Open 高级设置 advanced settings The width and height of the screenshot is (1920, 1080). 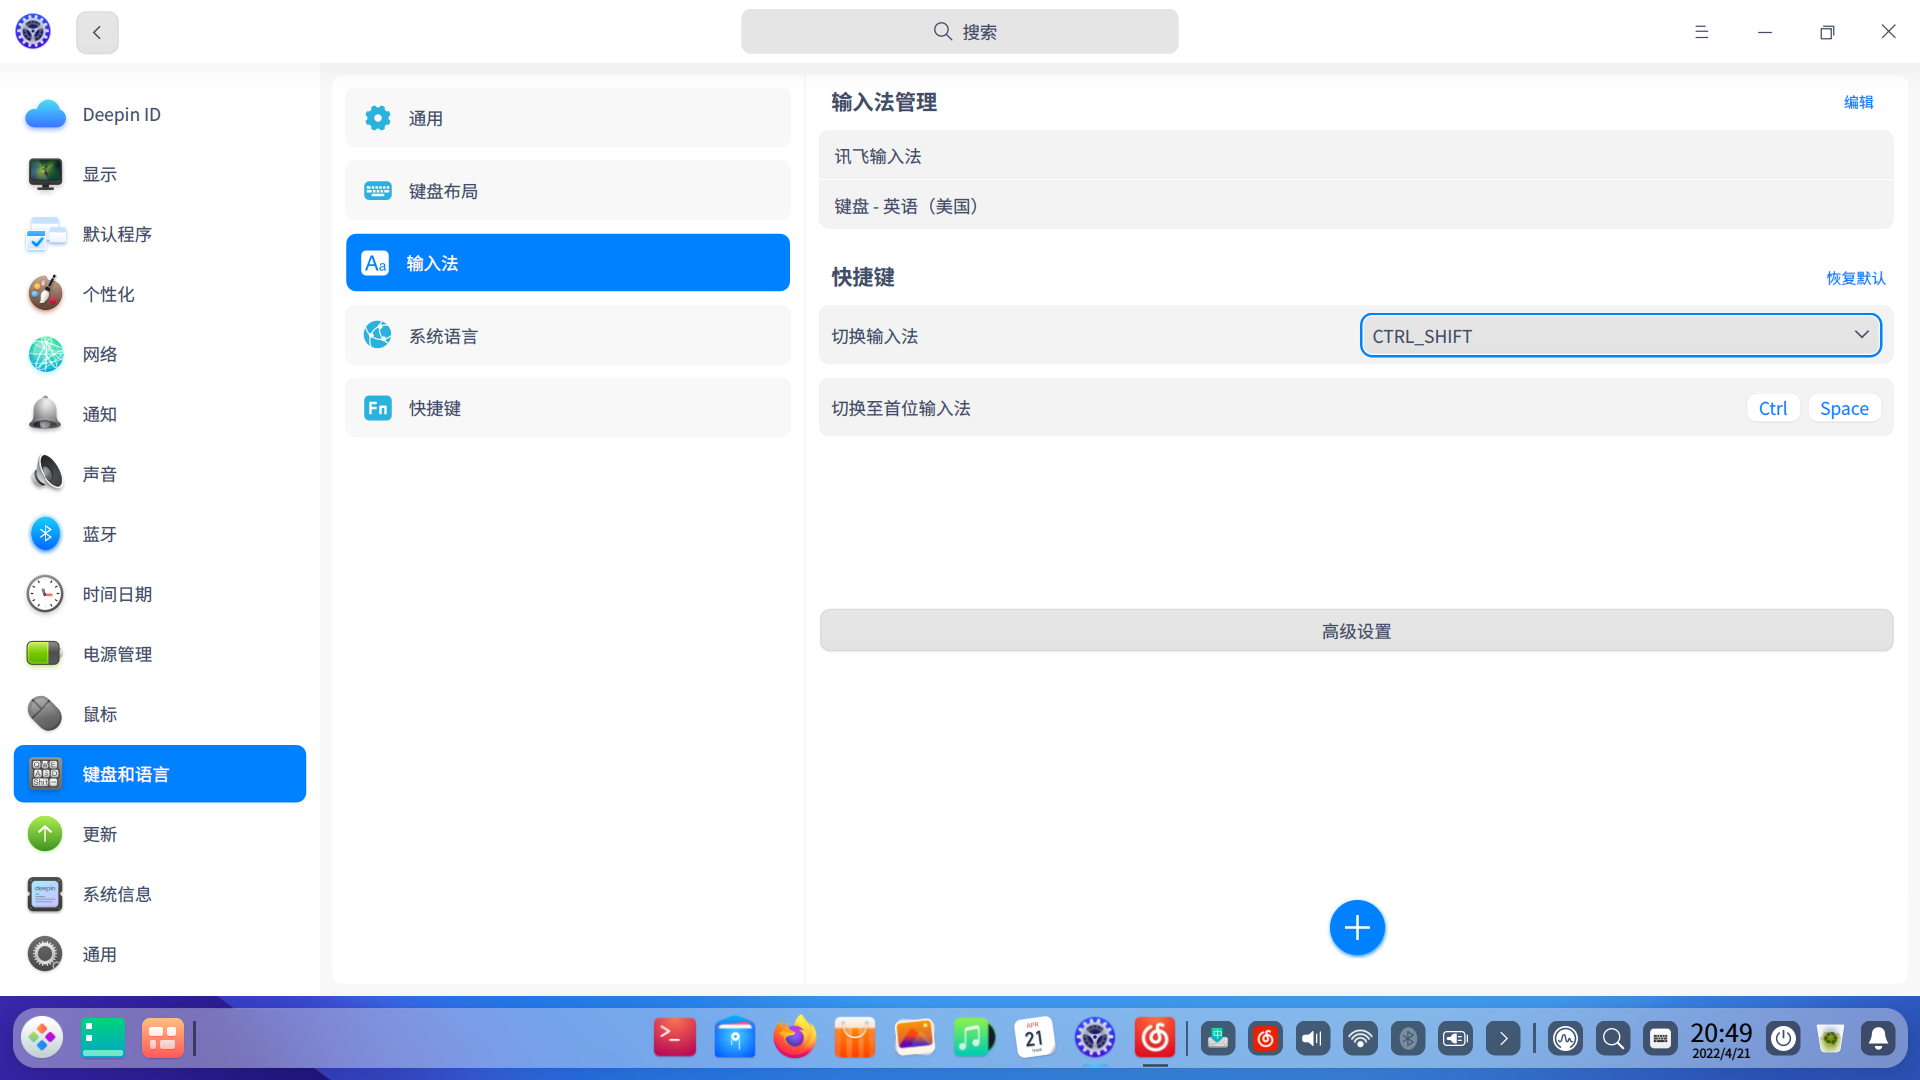point(1355,630)
